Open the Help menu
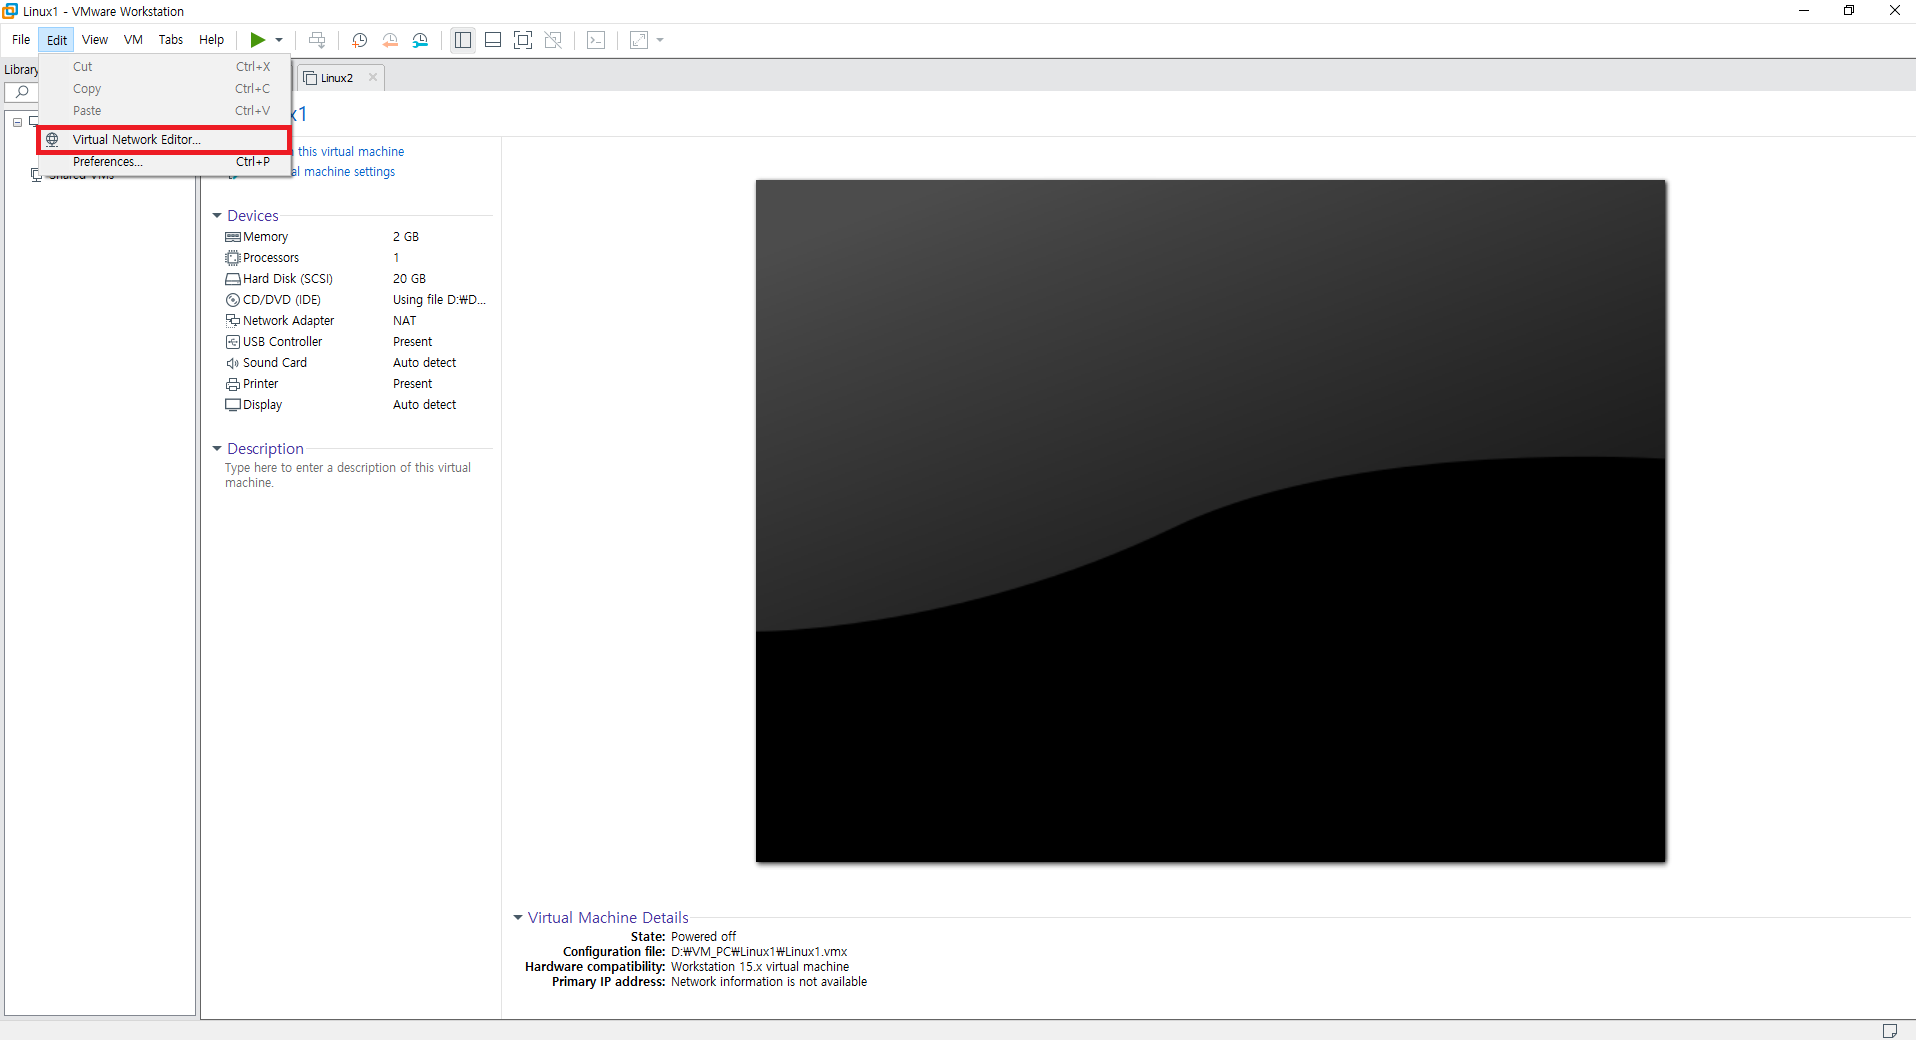The height and width of the screenshot is (1040, 1916). pyautogui.click(x=211, y=40)
